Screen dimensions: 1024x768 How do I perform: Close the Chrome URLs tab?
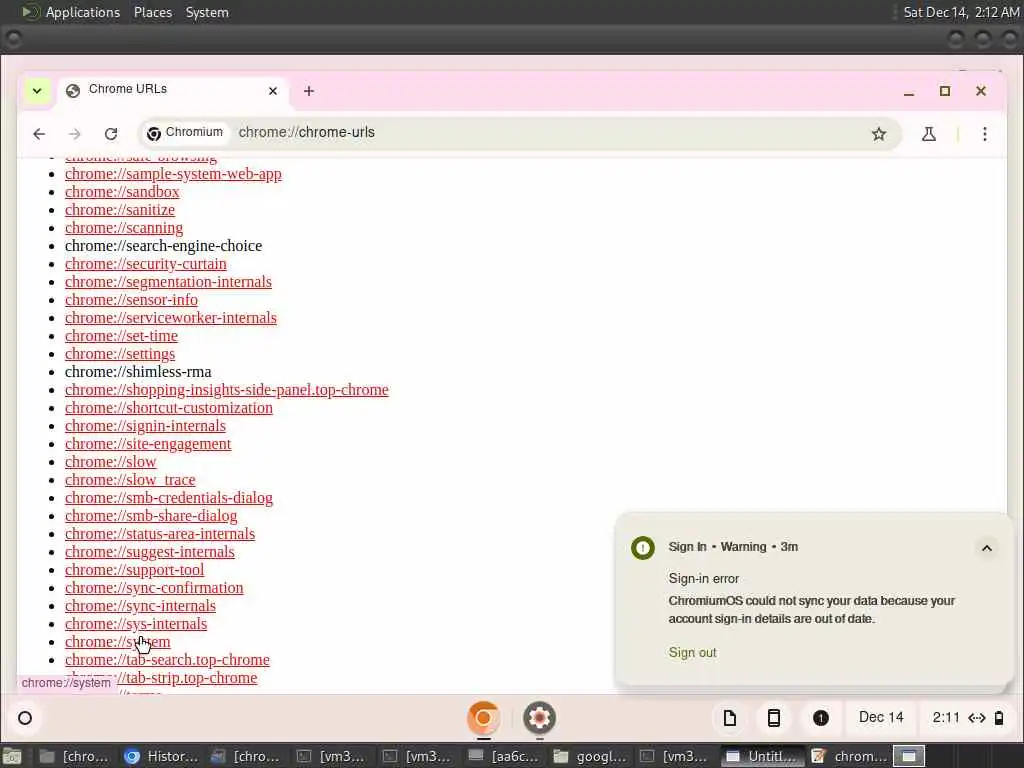pos(273,91)
